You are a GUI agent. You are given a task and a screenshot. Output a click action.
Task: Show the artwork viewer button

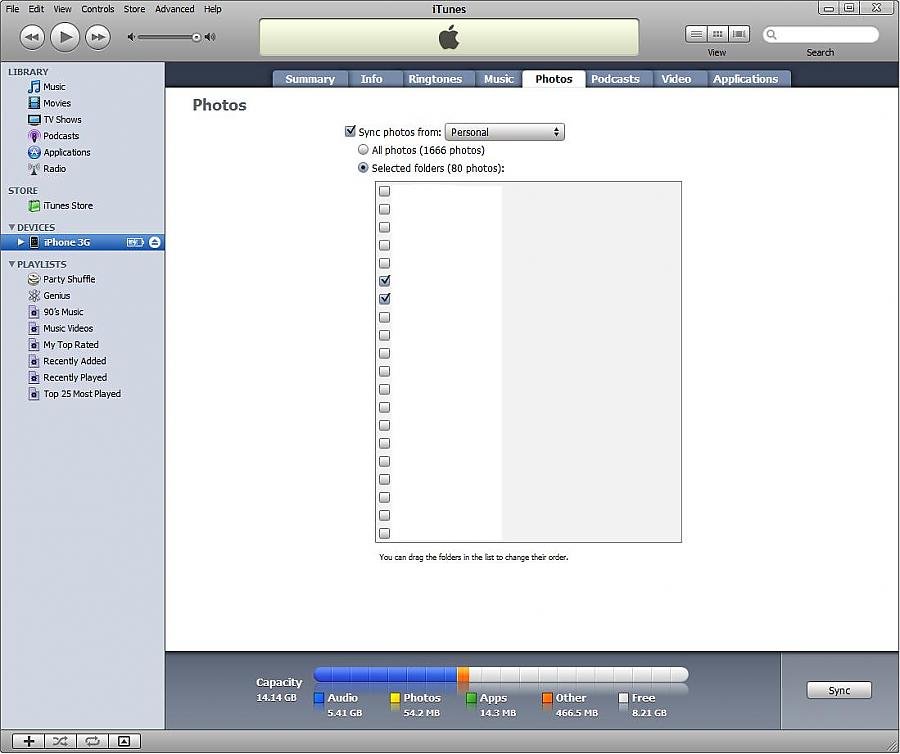(125, 741)
